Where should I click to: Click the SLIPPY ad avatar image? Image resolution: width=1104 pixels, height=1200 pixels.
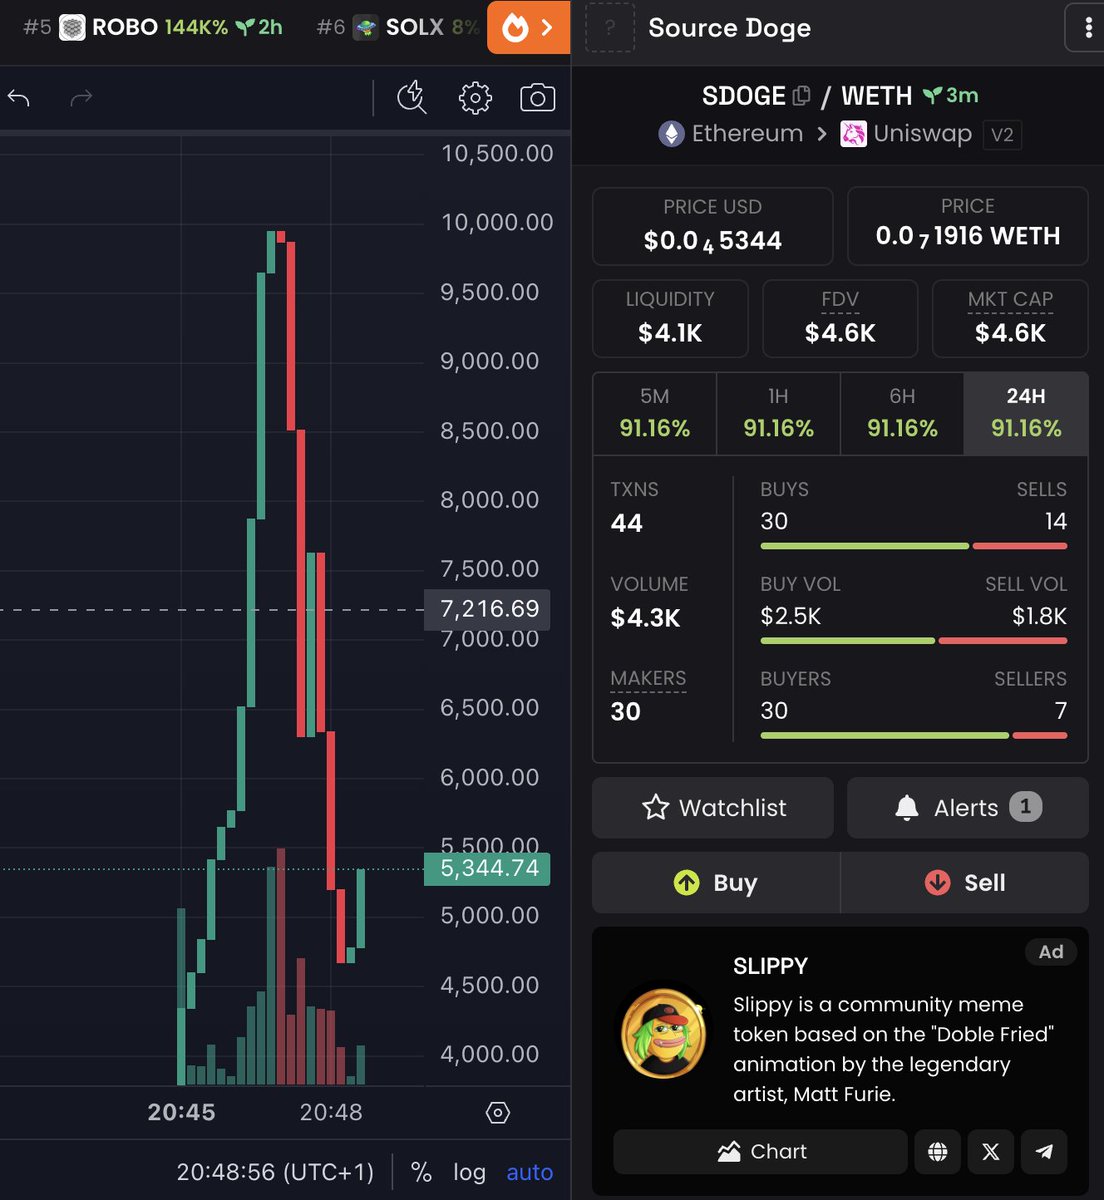663,1034
